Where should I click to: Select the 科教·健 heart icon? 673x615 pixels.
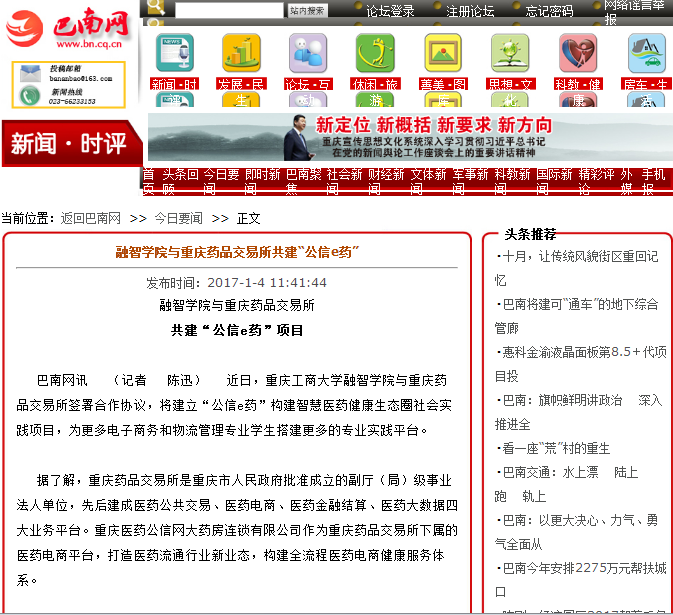[578, 53]
